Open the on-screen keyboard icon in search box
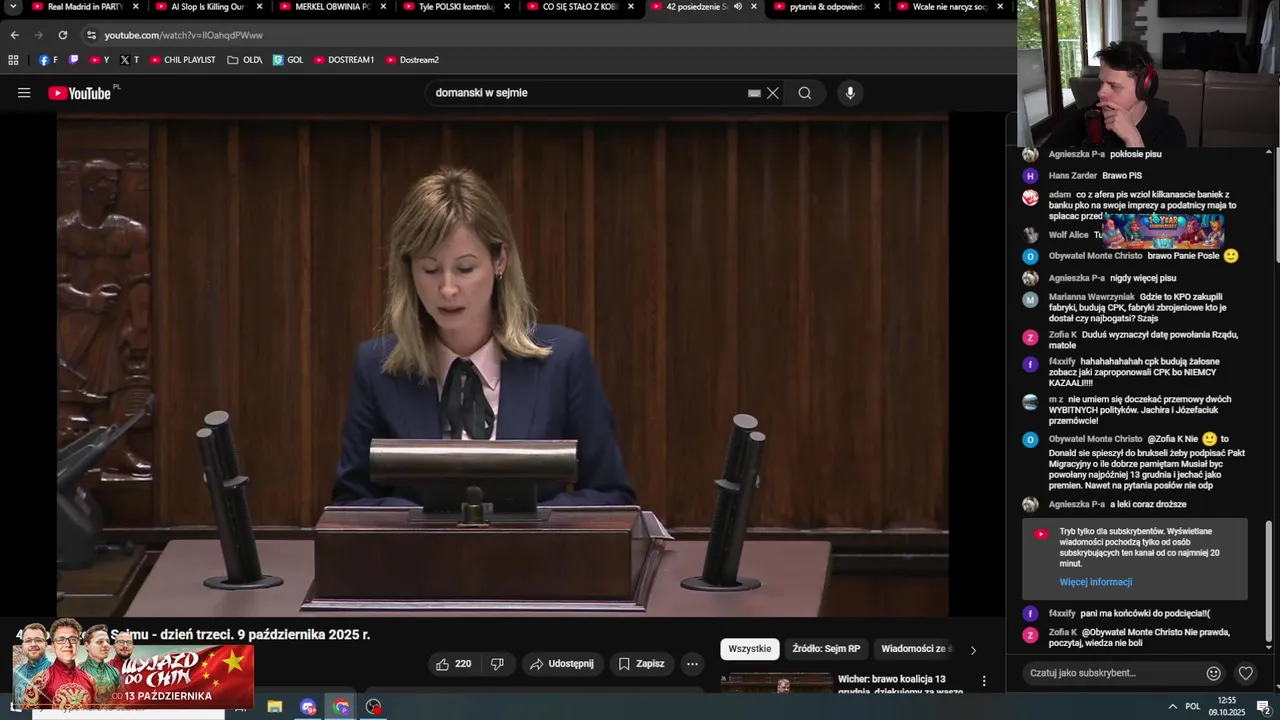The width and height of the screenshot is (1280, 720). [754, 93]
